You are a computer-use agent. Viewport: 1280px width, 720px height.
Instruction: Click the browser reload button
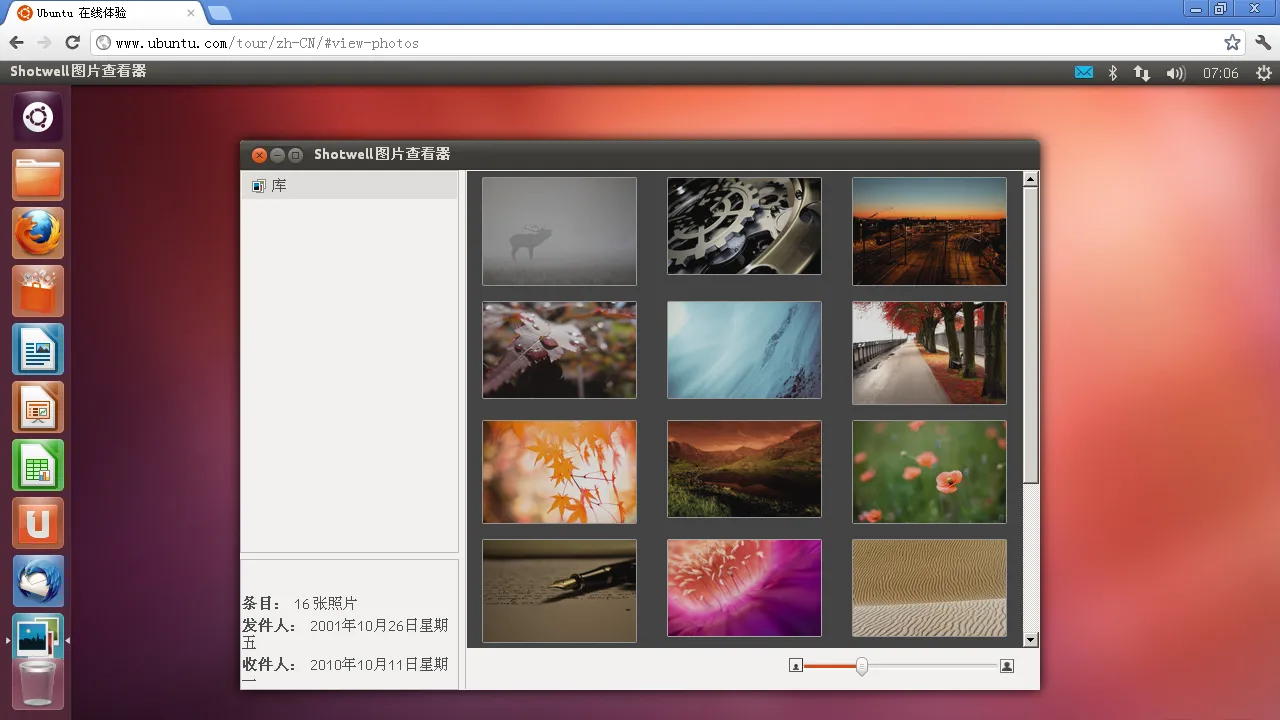72,42
